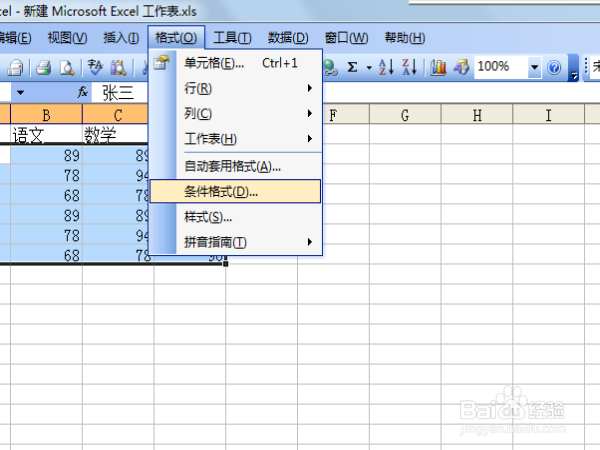Select column I header
This screenshot has width=600, height=450.
coord(548,114)
